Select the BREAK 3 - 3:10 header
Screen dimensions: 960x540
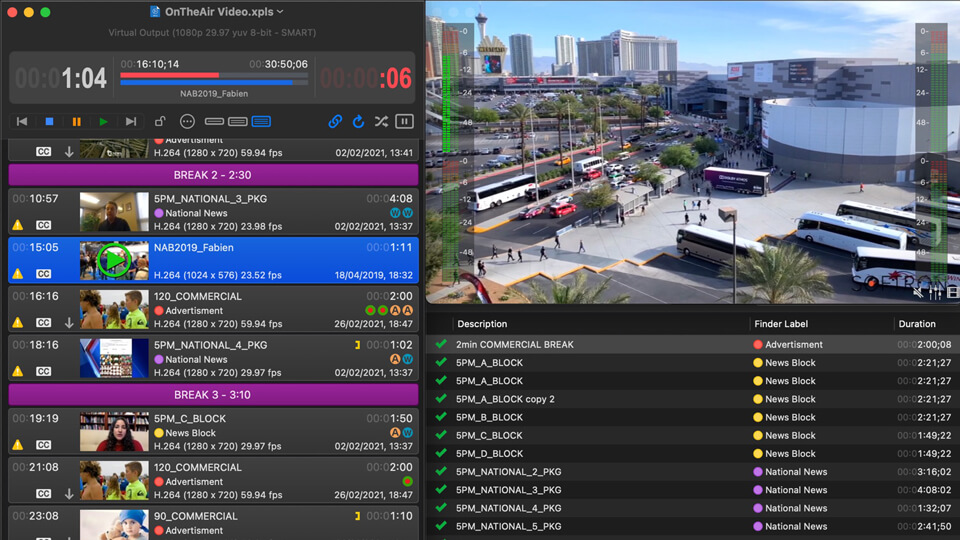[x=213, y=395]
